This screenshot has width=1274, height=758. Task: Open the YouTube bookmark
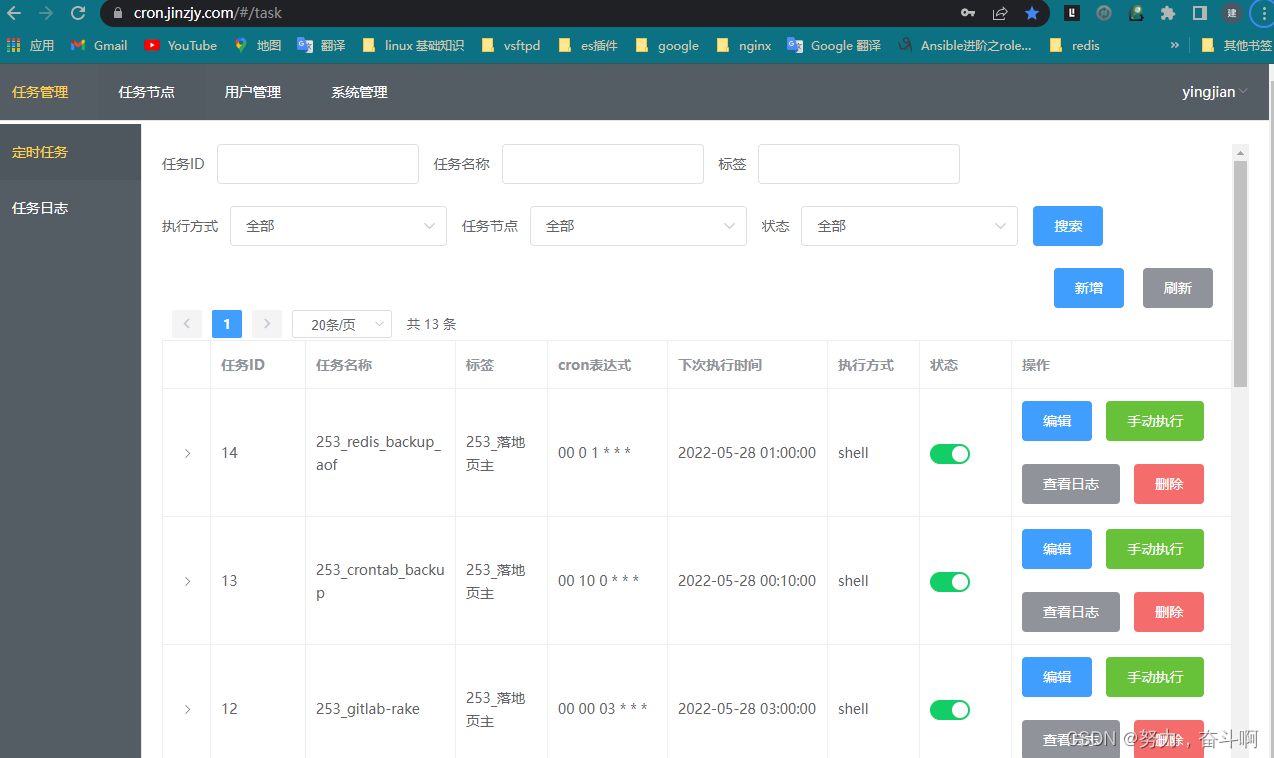[181, 45]
